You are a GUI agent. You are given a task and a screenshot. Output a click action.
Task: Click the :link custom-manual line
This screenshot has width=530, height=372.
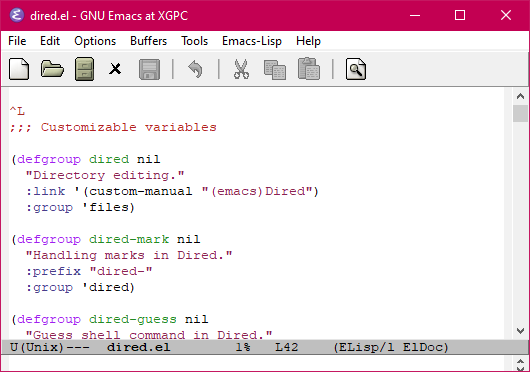click(x=172, y=191)
